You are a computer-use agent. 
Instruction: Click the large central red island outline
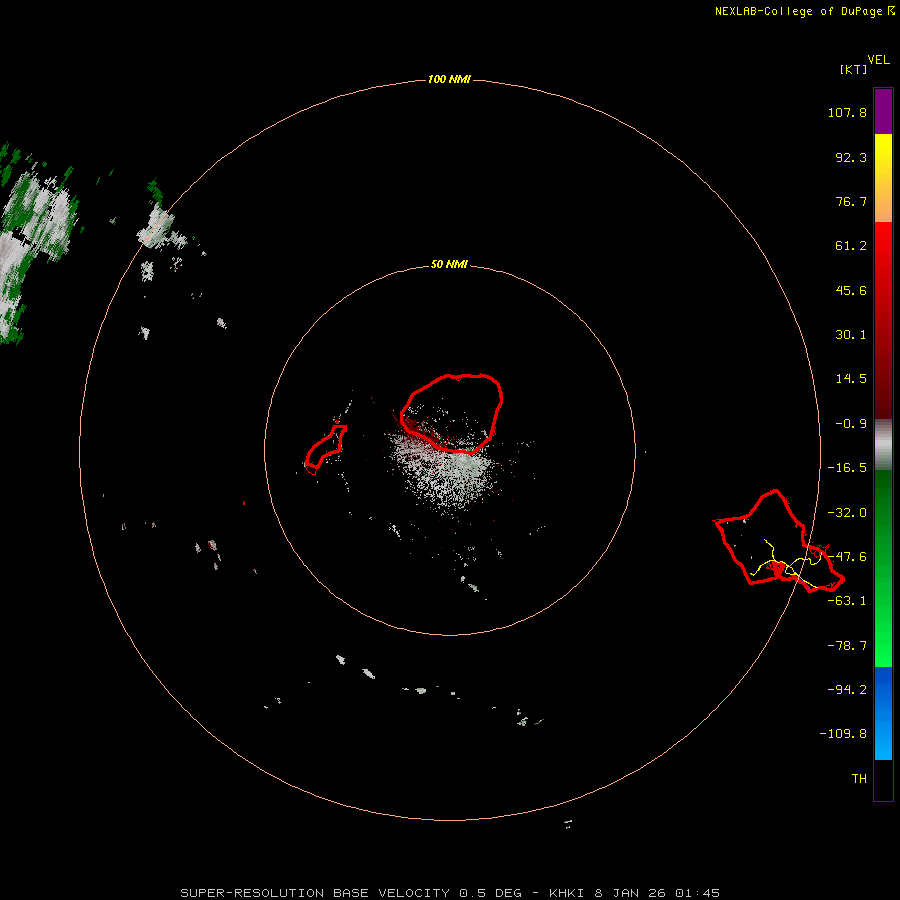tap(452, 413)
